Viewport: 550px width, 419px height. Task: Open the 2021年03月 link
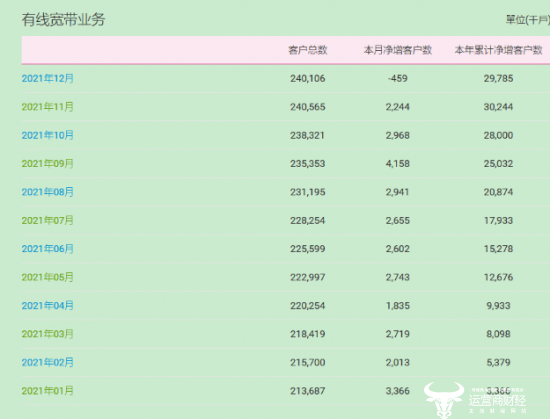pyautogui.click(x=48, y=334)
